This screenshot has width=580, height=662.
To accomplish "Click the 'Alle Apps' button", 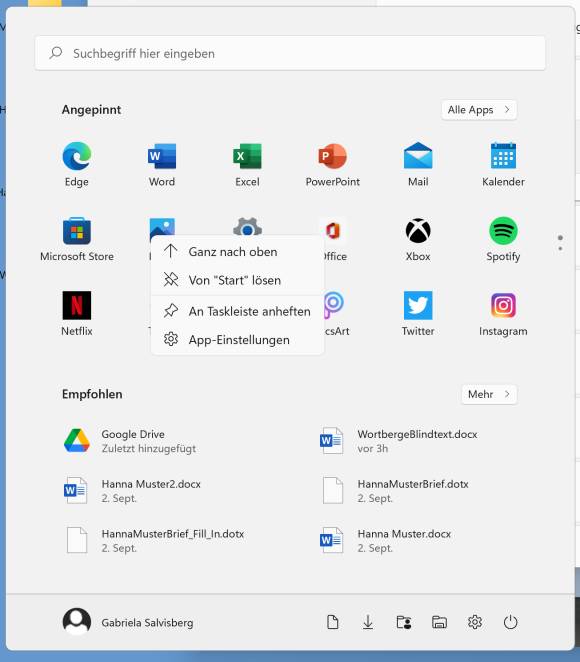I will point(479,110).
